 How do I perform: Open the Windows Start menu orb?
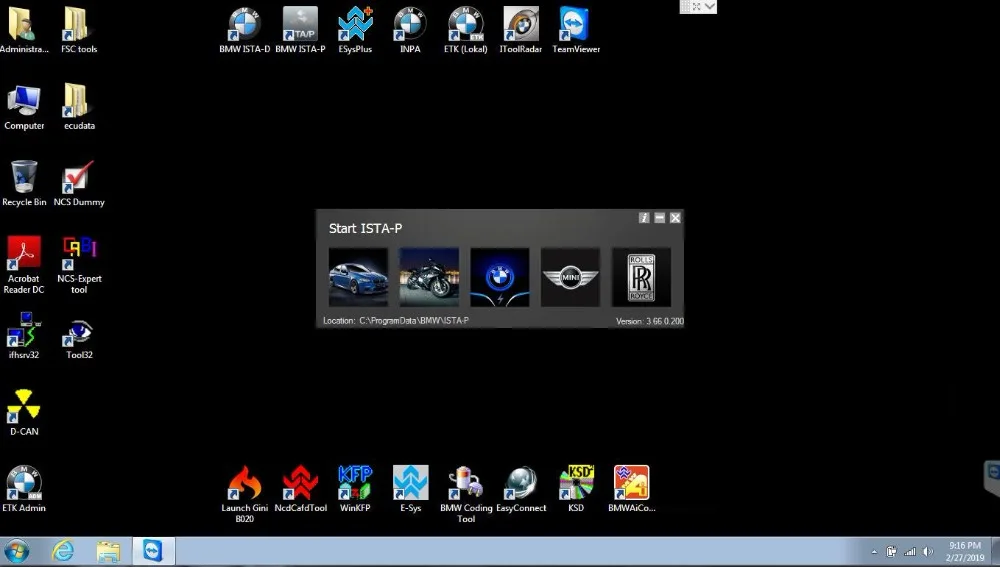(x=17, y=551)
